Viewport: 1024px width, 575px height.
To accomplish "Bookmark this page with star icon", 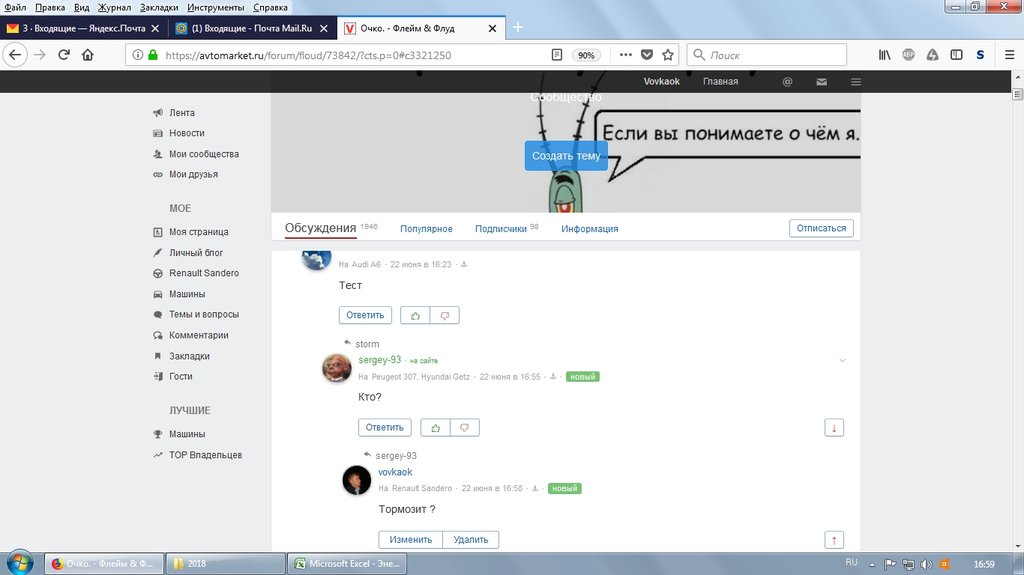I will tap(667, 55).
